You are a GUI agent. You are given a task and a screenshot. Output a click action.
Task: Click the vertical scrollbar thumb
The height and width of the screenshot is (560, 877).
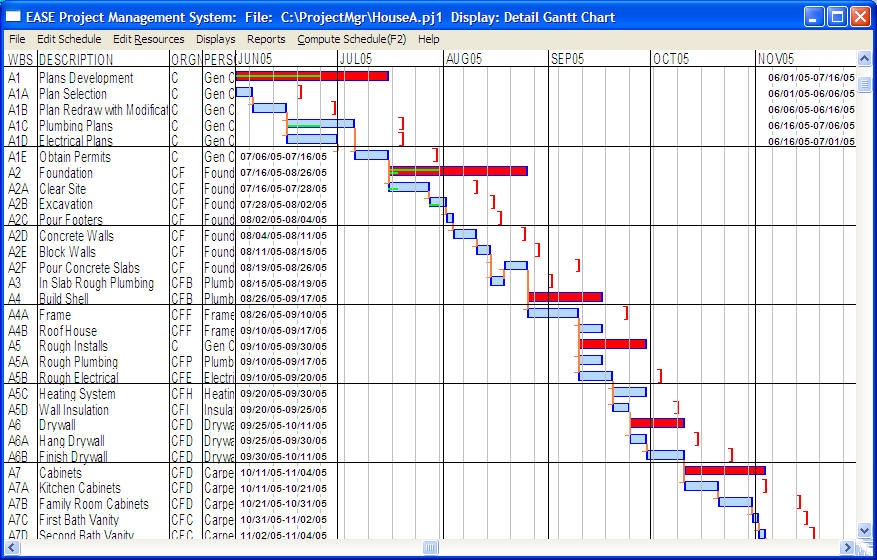[x=864, y=84]
